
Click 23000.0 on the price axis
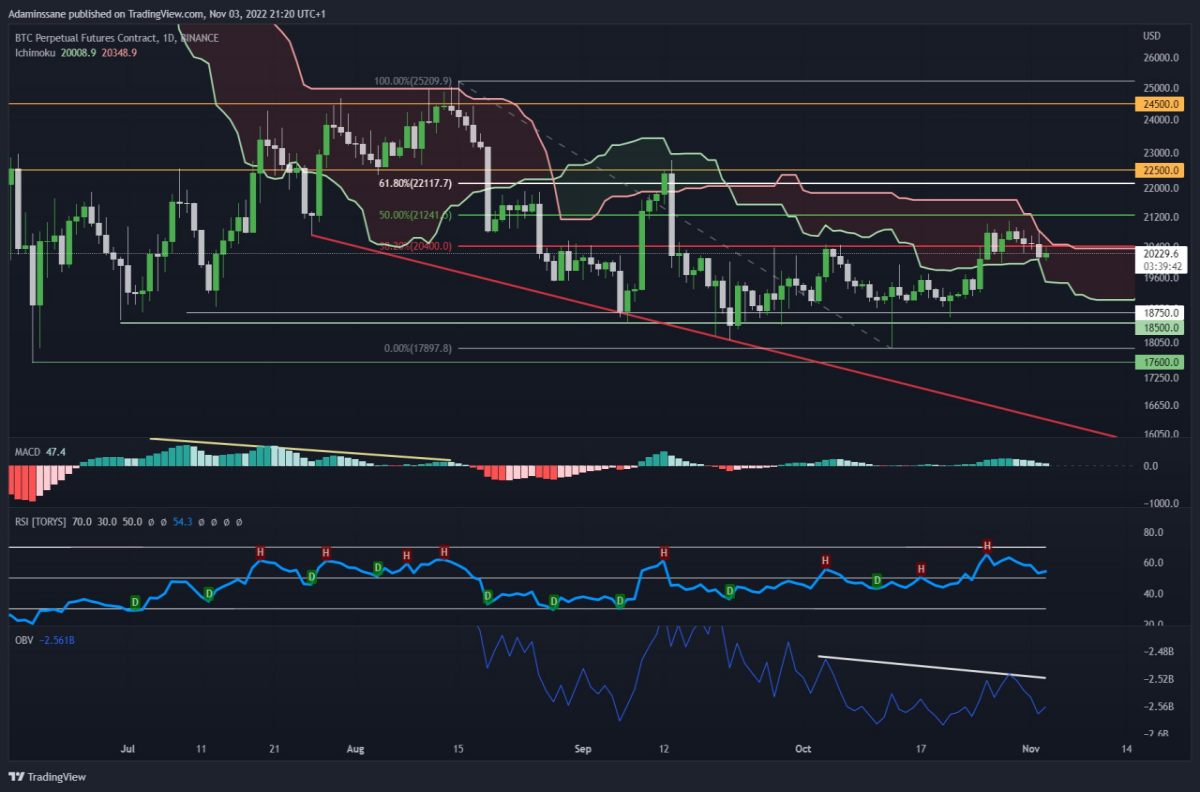pos(1162,153)
